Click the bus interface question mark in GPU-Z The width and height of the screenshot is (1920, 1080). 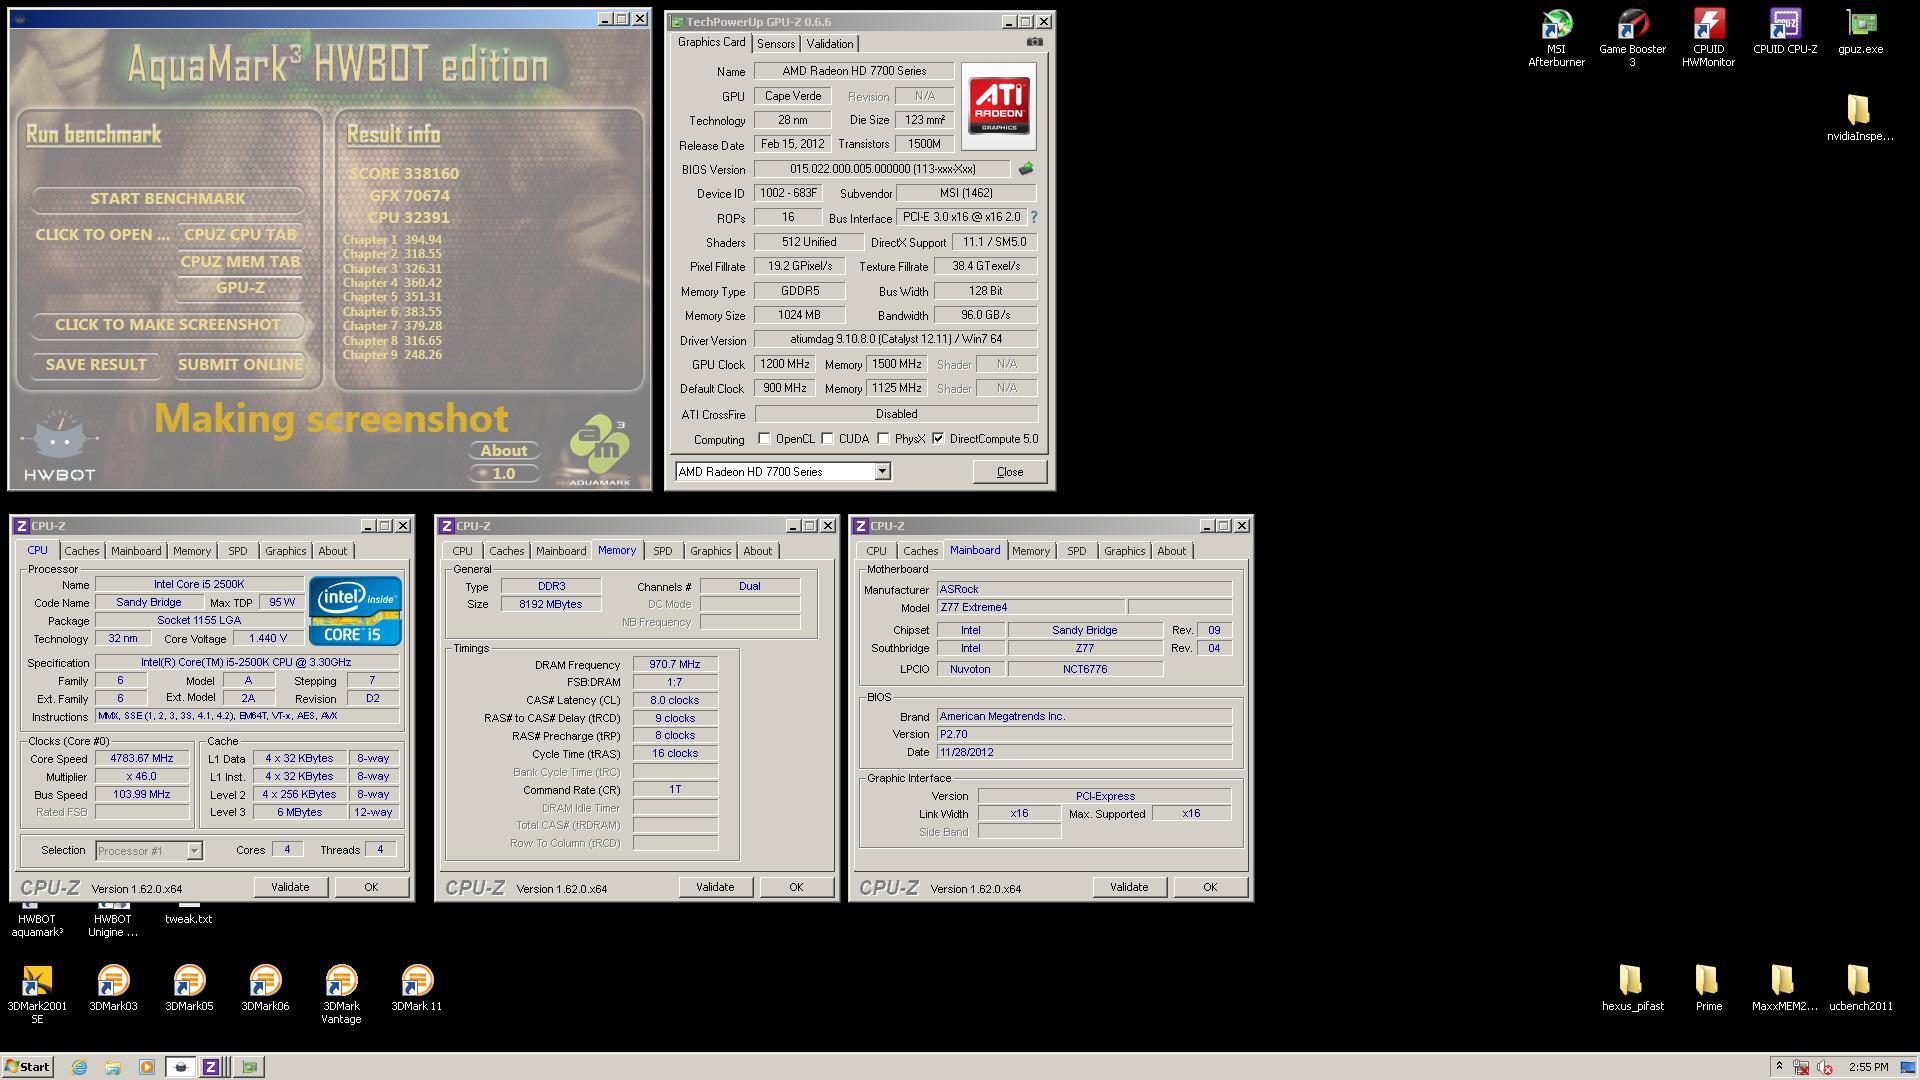(x=1034, y=217)
